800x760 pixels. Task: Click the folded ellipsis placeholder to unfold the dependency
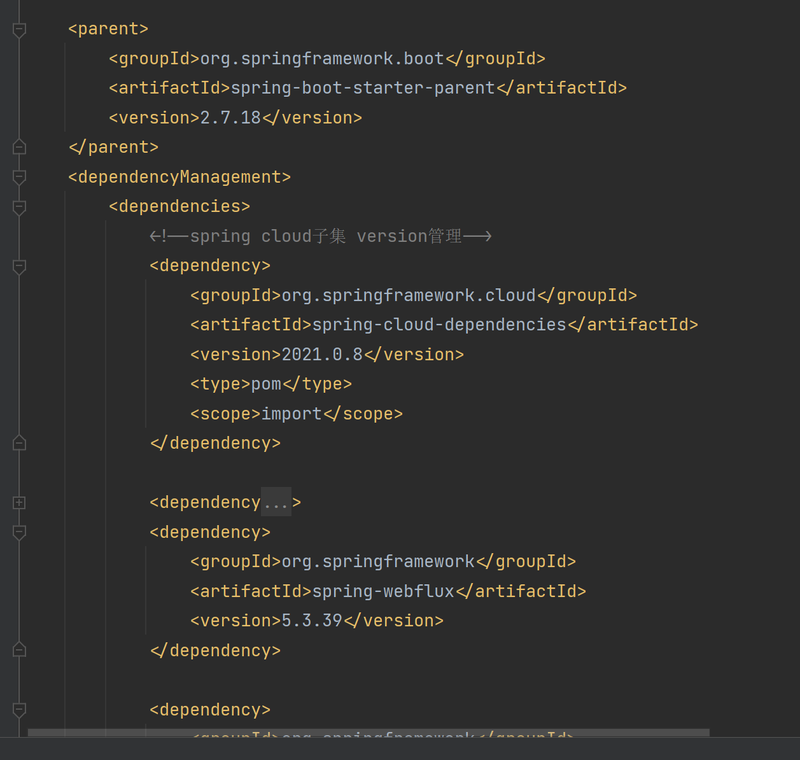[275, 502]
